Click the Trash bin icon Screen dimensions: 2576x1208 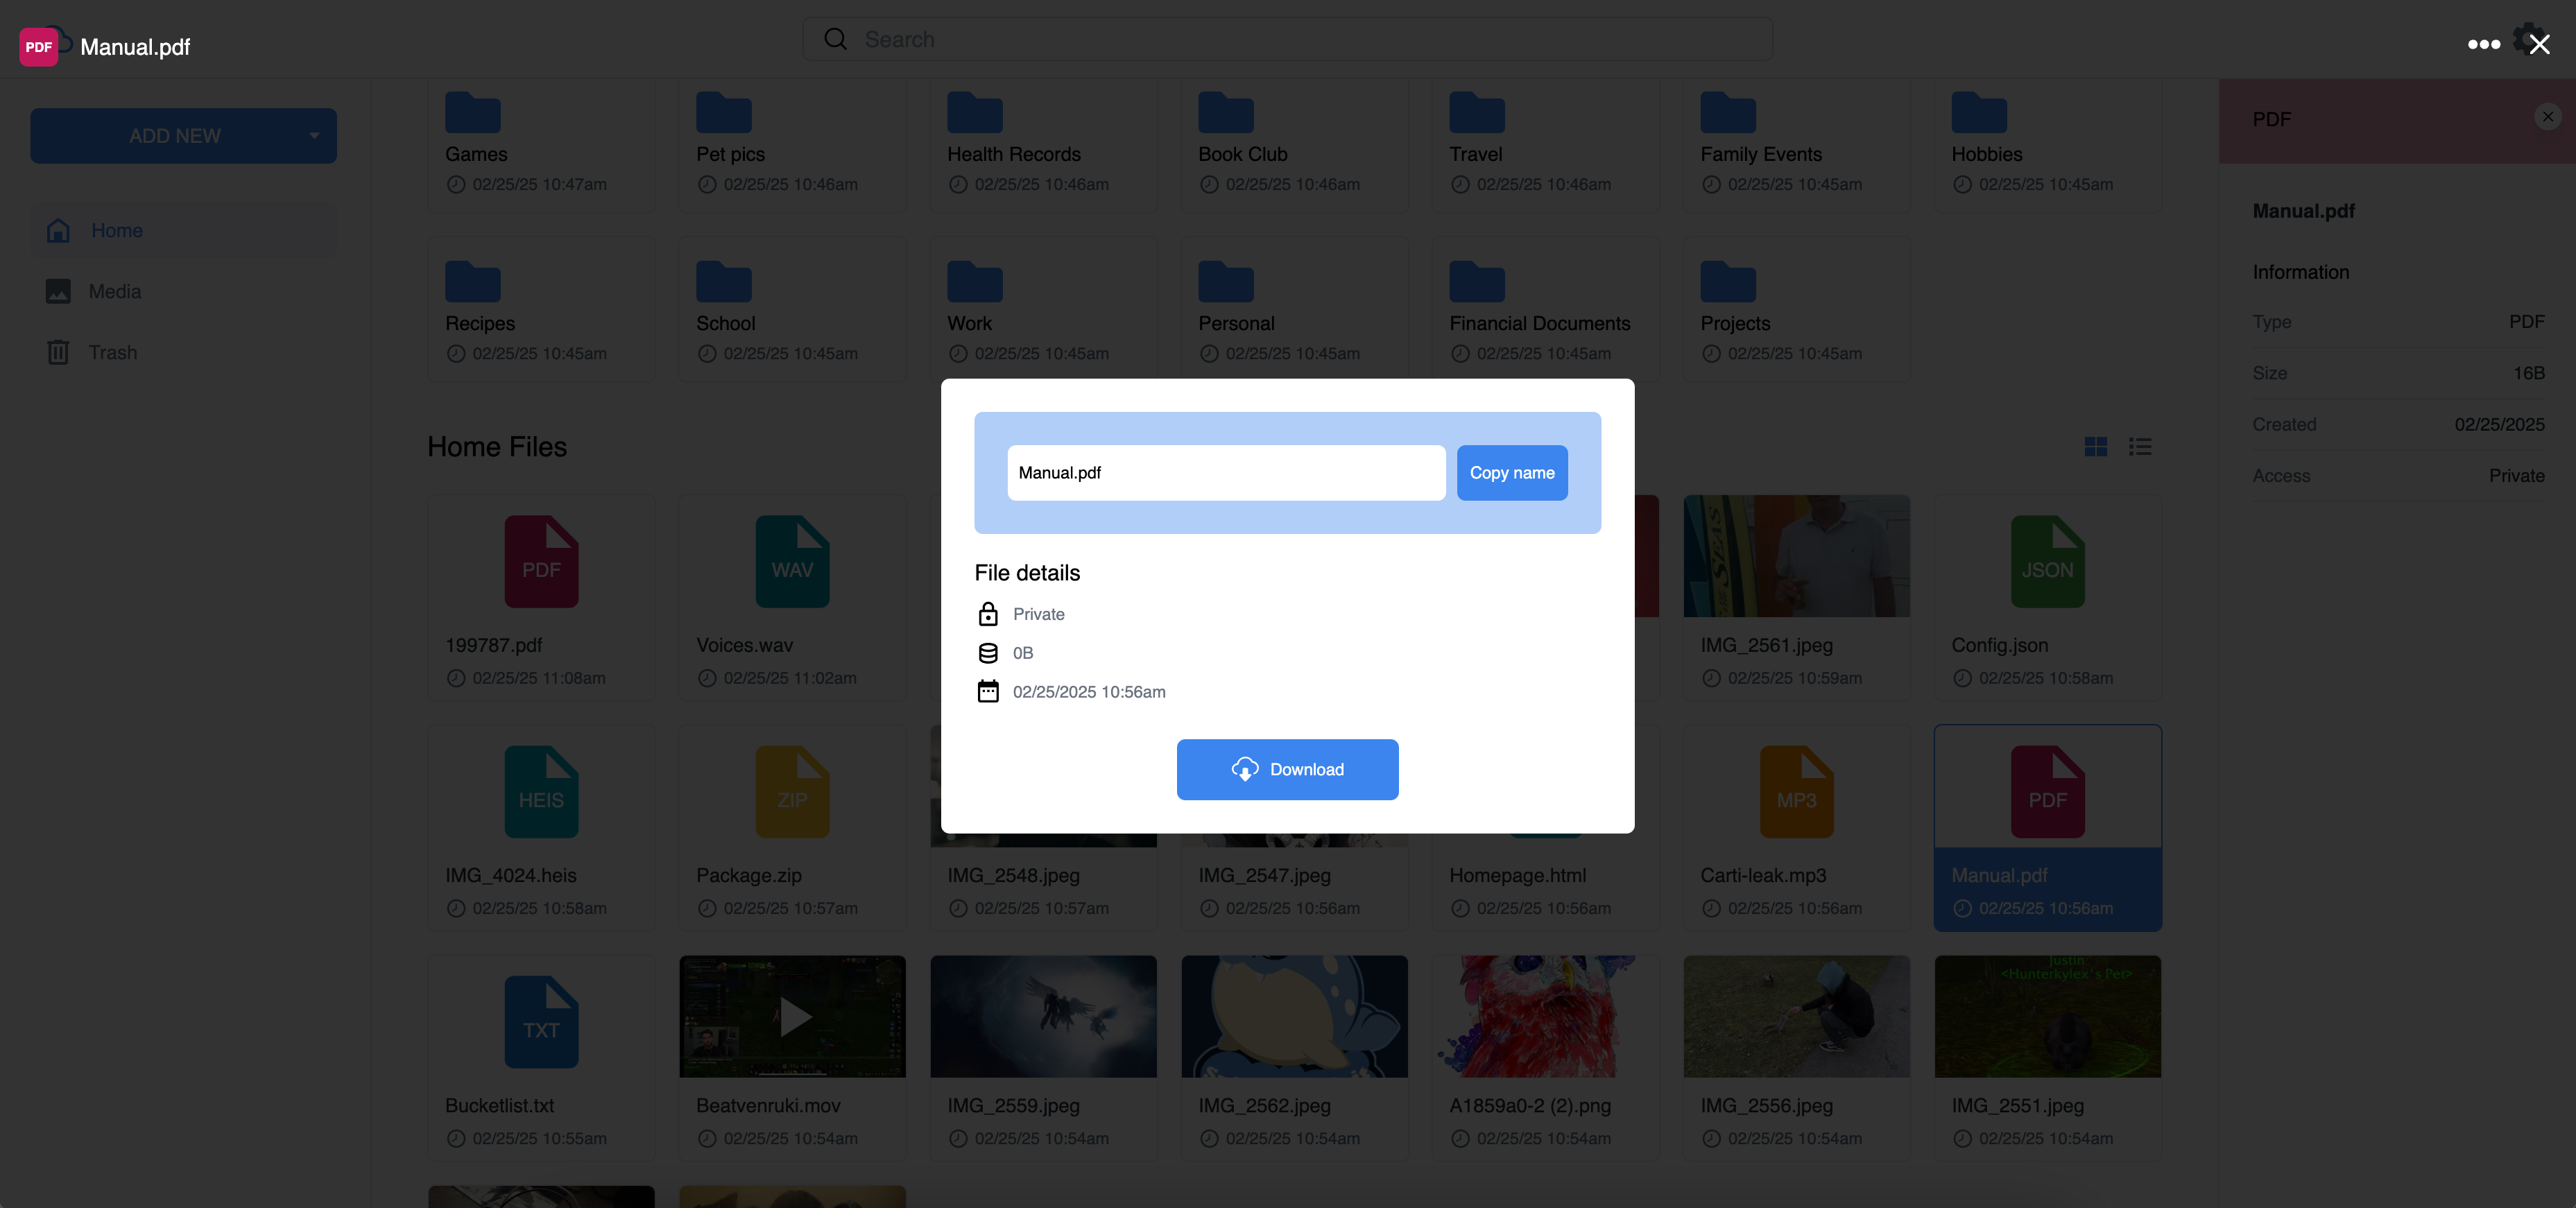click(x=58, y=352)
